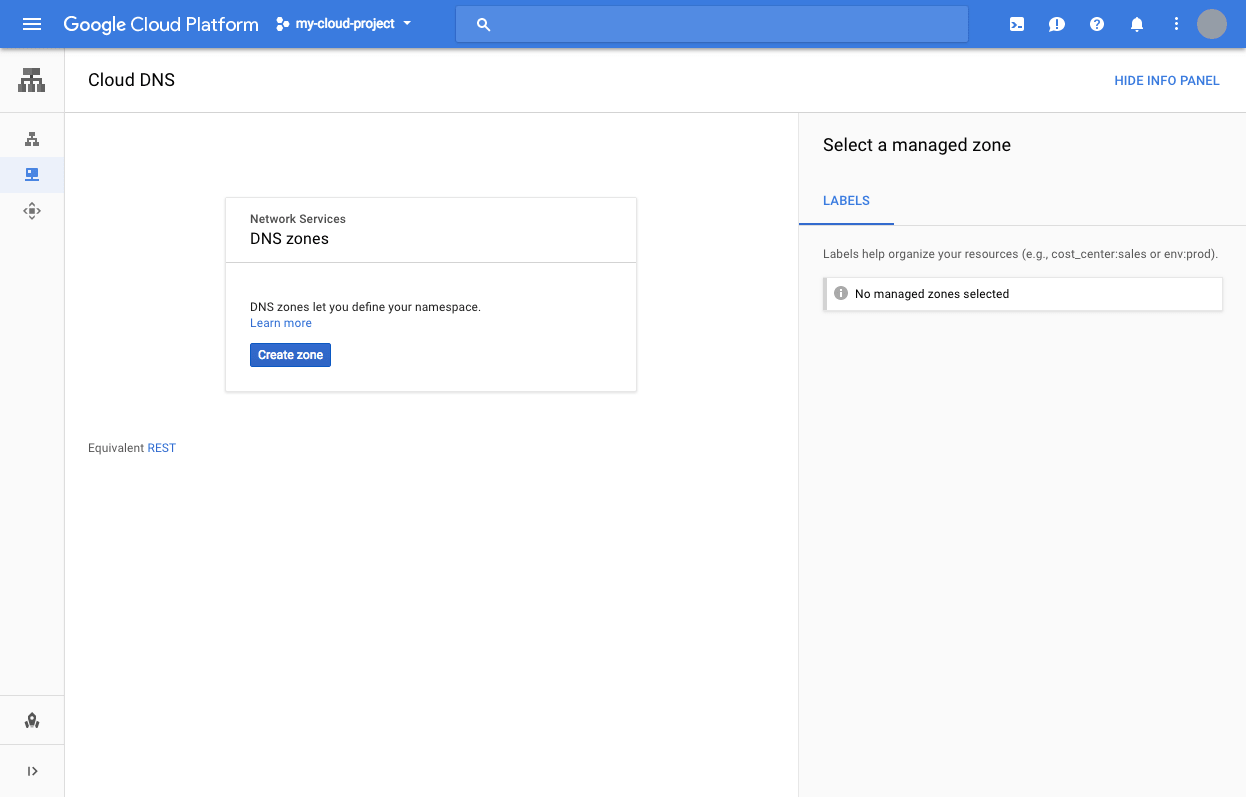Activate Cloud Shell terminal icon
This screenshot has height=797, width=1246.
coord(1017,24)
